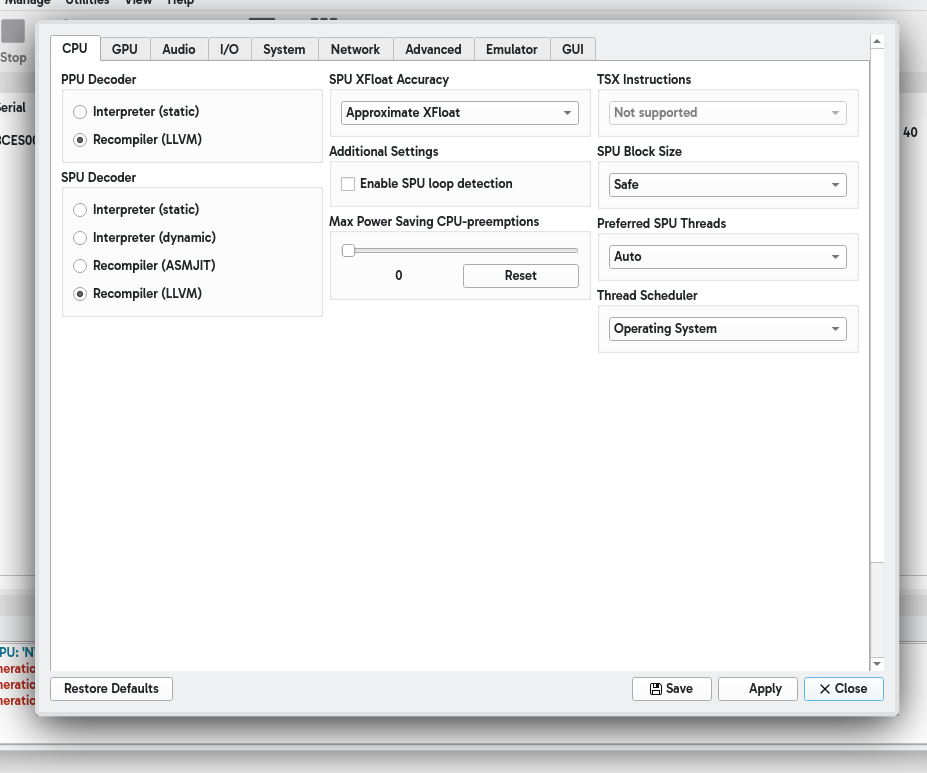Click the Restore Defaults button
Image resolution: width=927 pixels, height=773 pixels.
(111, 689)
